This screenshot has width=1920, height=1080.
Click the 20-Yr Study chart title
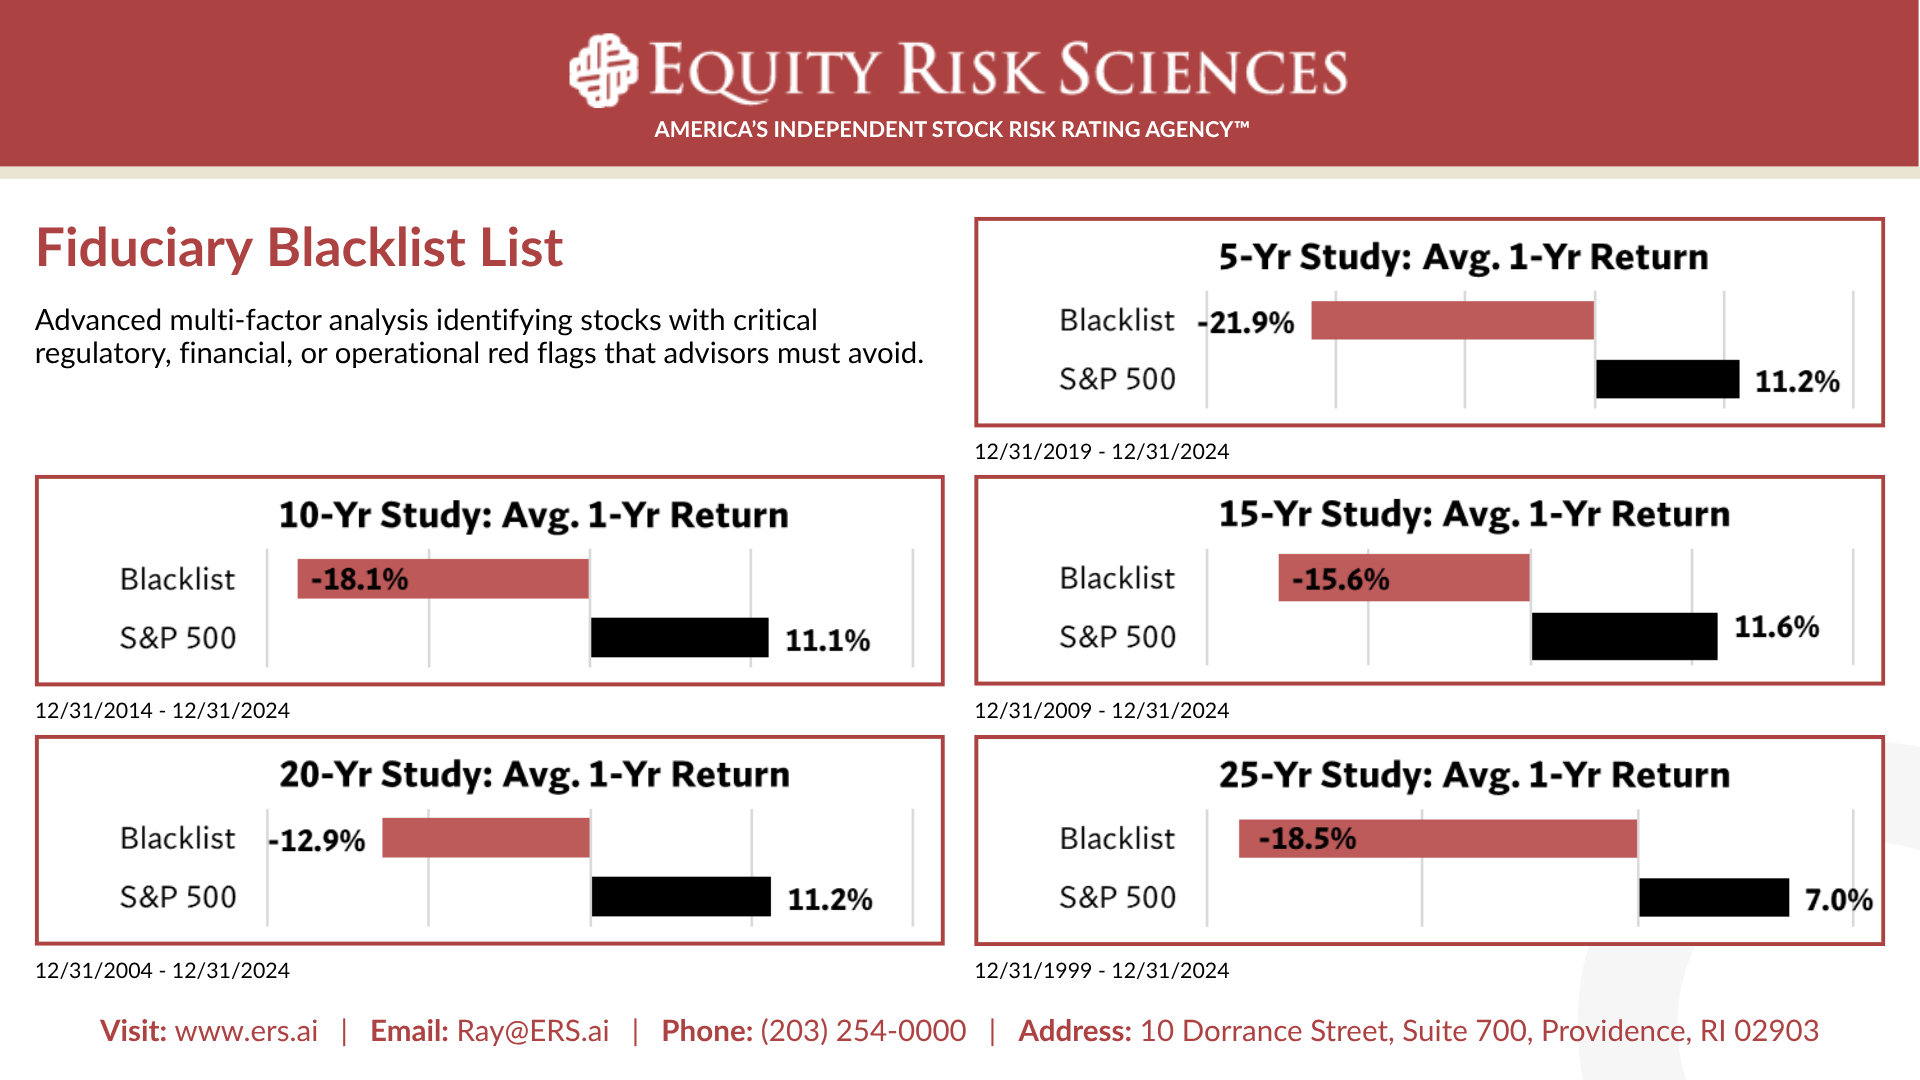534,774
